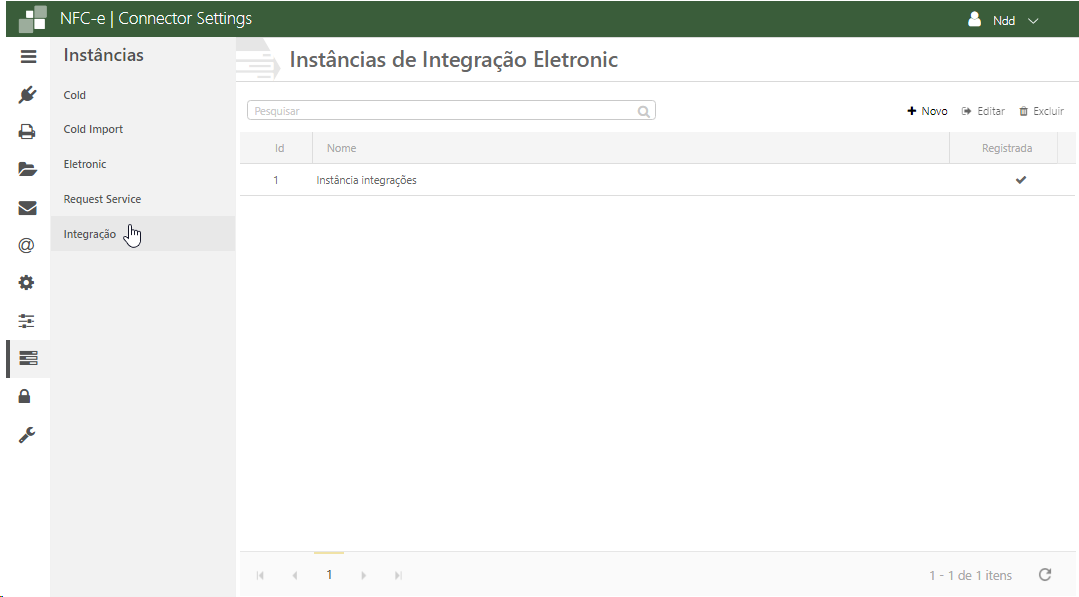Image resolution: width=1079 pixels, height=597 pixels.
Task: Open Request Service instances
Action: [102, 199]
